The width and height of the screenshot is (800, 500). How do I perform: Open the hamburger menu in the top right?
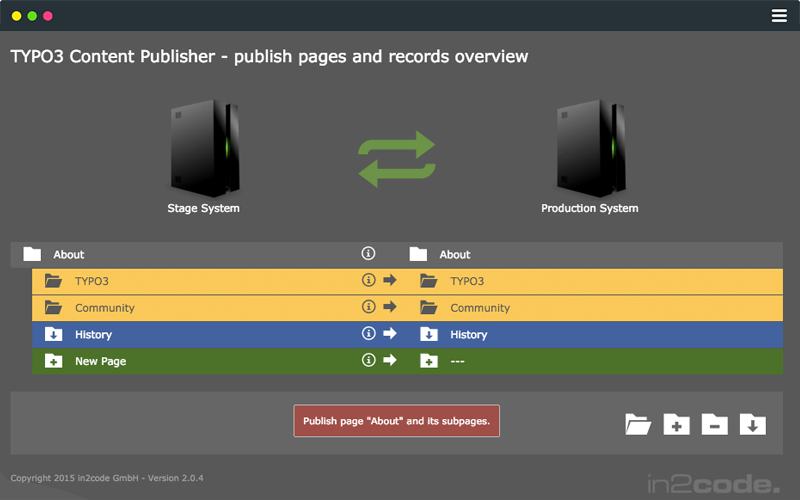click(779, 16)
